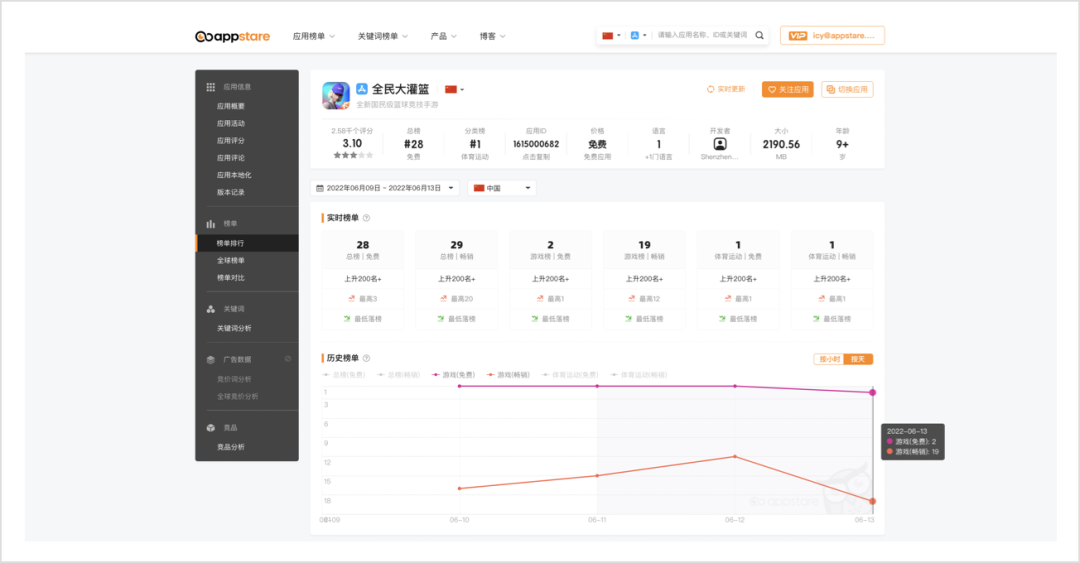
Task: Click the 广告数据 layers icon in sidebar
Action: 211,360
